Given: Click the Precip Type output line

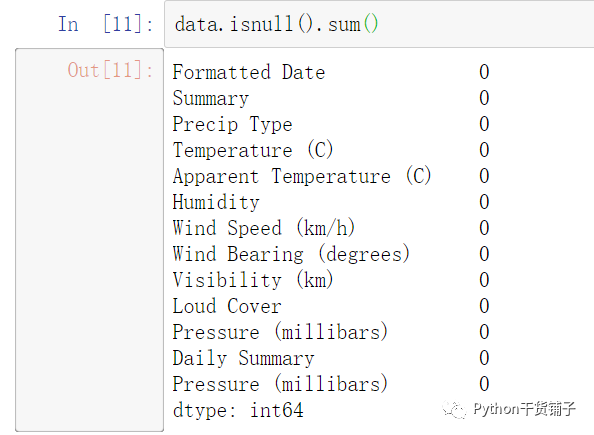Looking at the screenshot, I should (331, 124).
